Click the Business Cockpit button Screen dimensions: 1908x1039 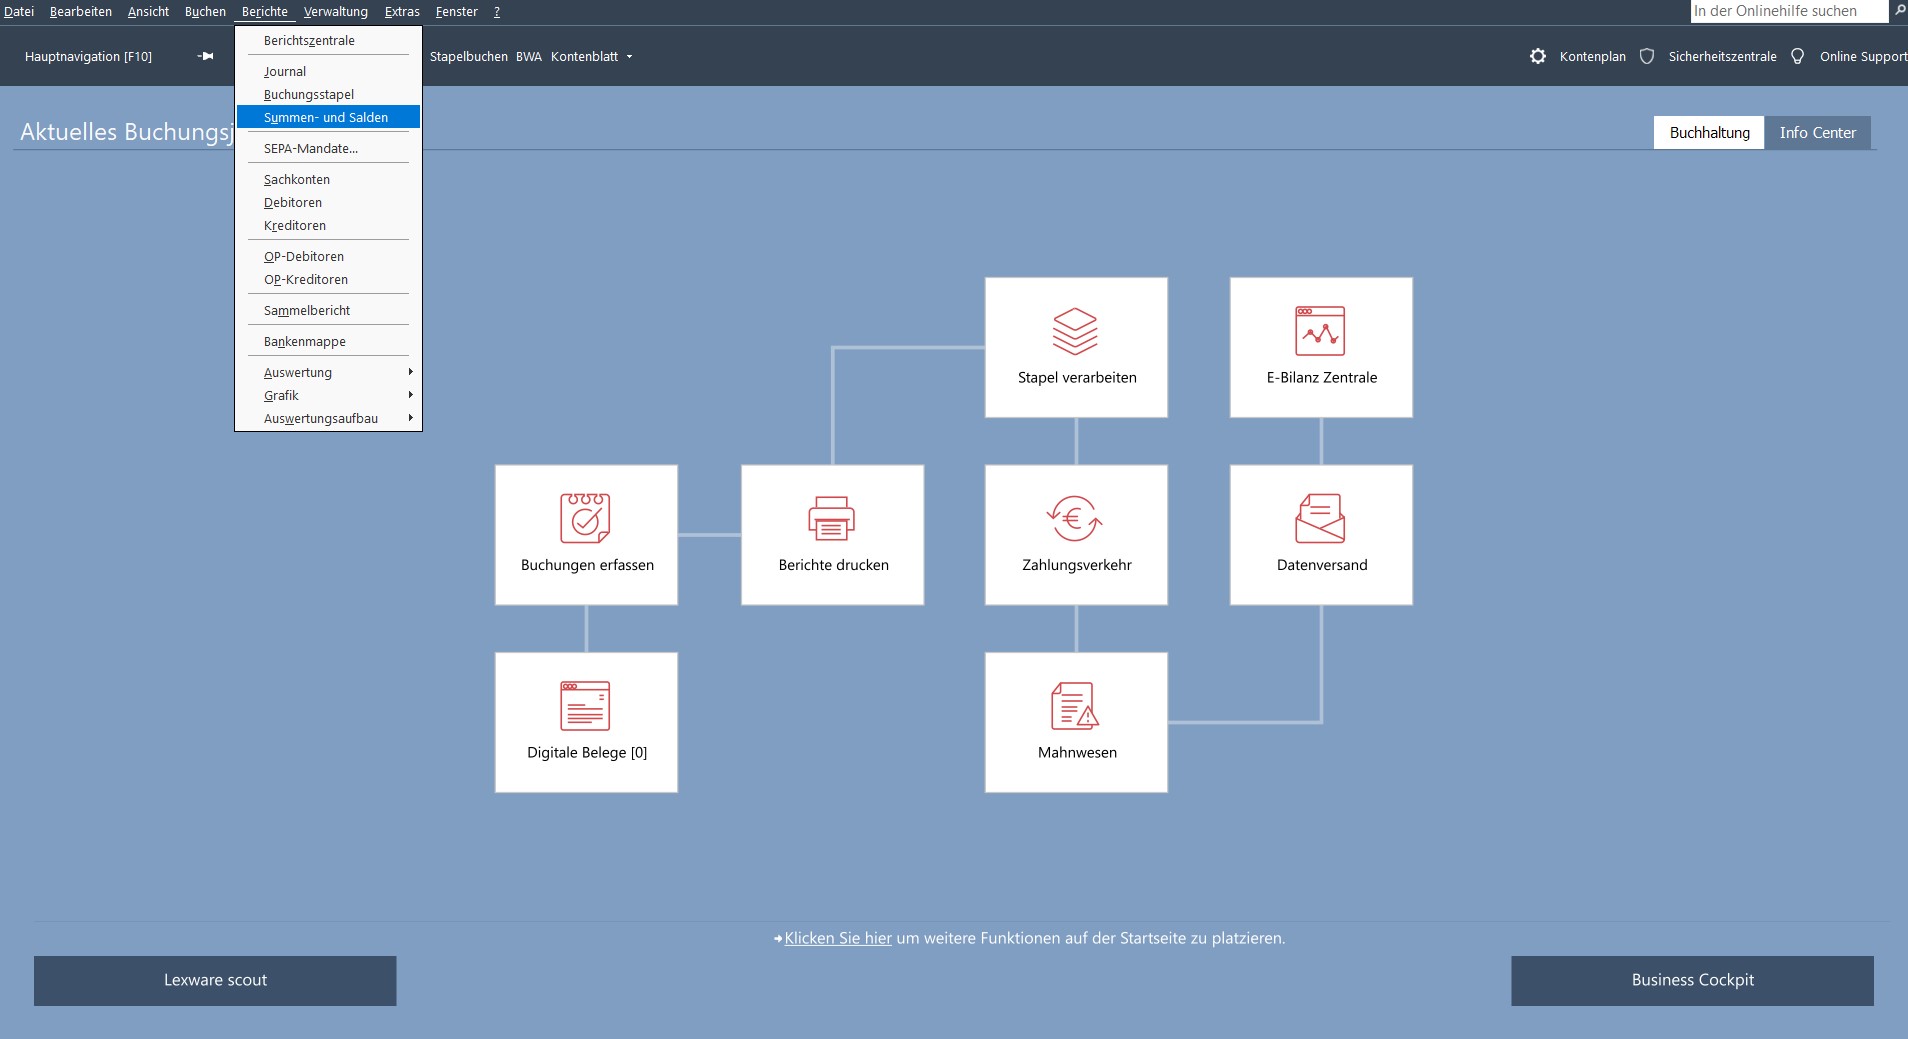coord(1692,980)
